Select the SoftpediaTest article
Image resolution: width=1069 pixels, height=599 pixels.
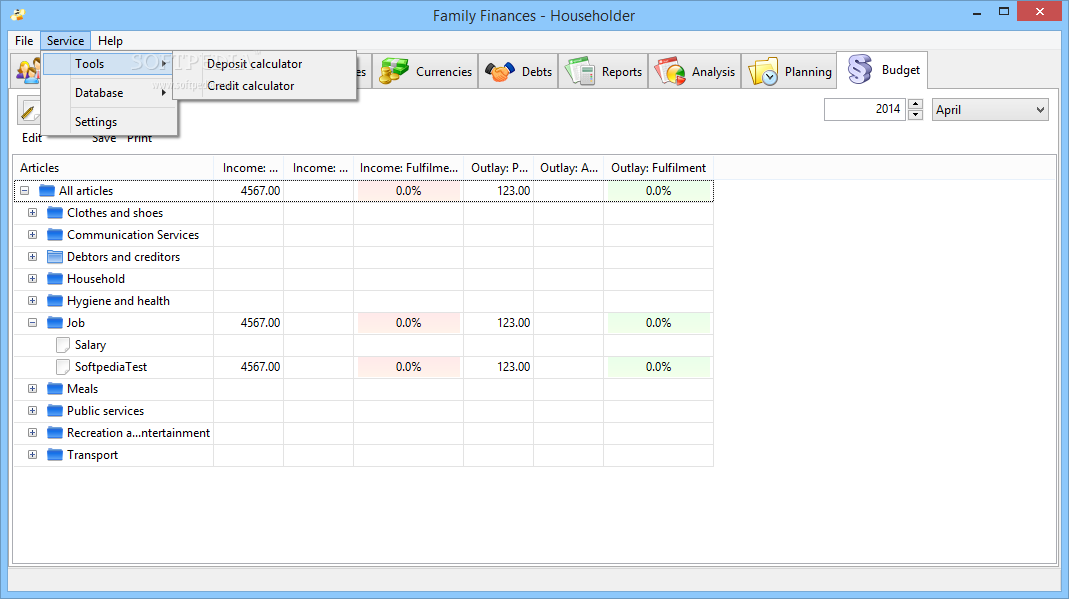110,367
